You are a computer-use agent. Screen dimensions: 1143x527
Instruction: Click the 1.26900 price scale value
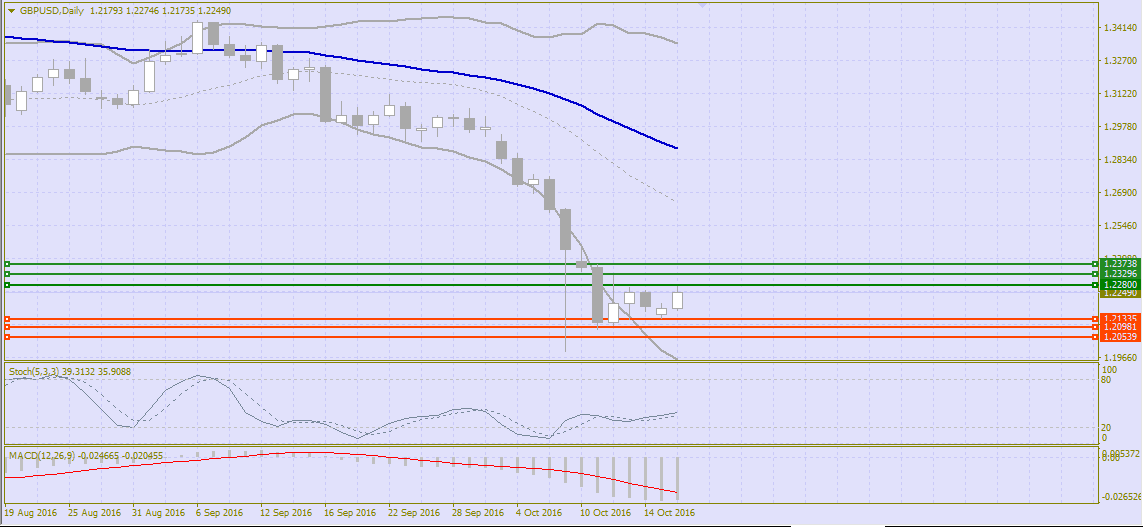(1122, 193)
